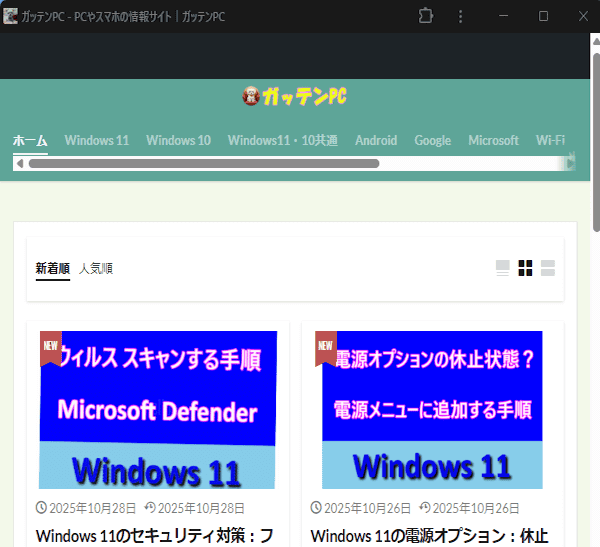Close the ガッテンPC window
The height and width of the screenshot is (547, 600).
click(x=583, y=16)
